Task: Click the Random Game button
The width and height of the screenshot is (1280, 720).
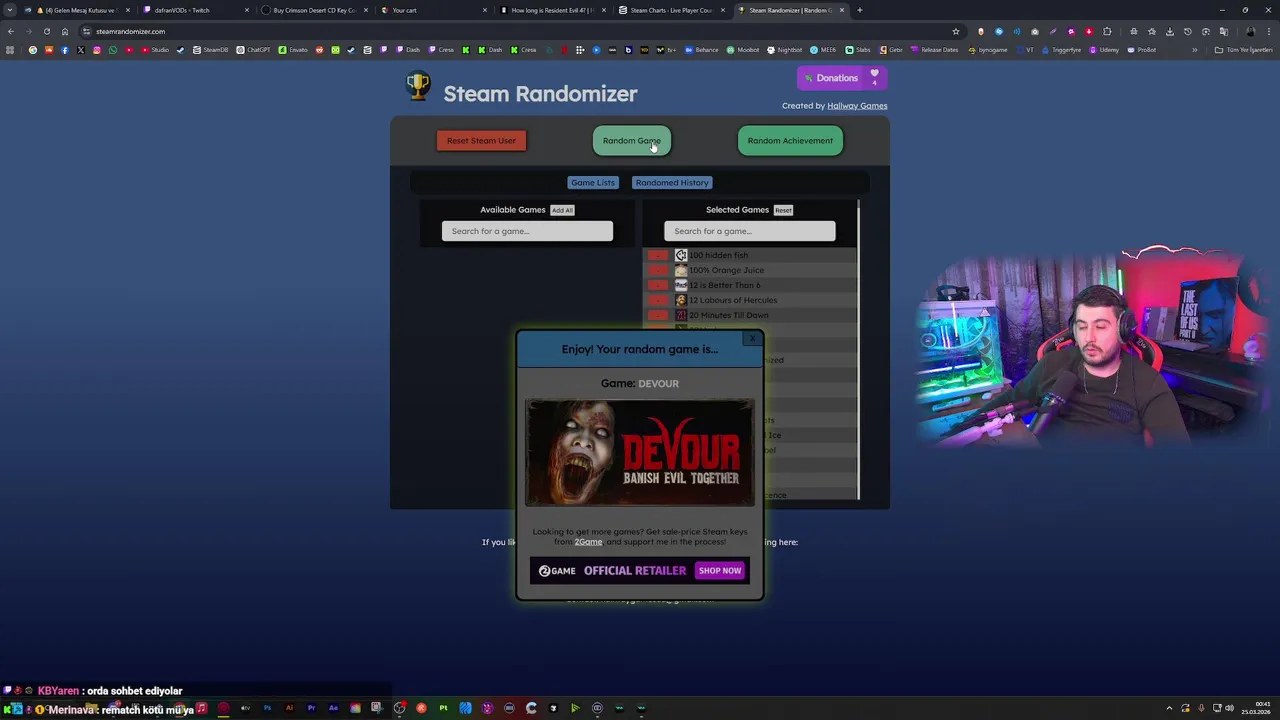Action: (x=631, y=141)
